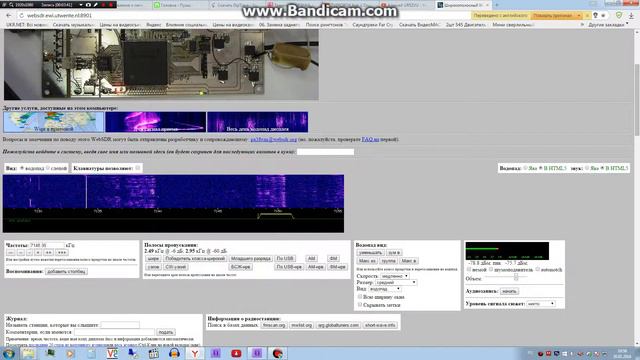This screenshot has width=640, height=360.
Task: Open the Yandex browser 'Y' taskbar icon
Action: [195, 353]
